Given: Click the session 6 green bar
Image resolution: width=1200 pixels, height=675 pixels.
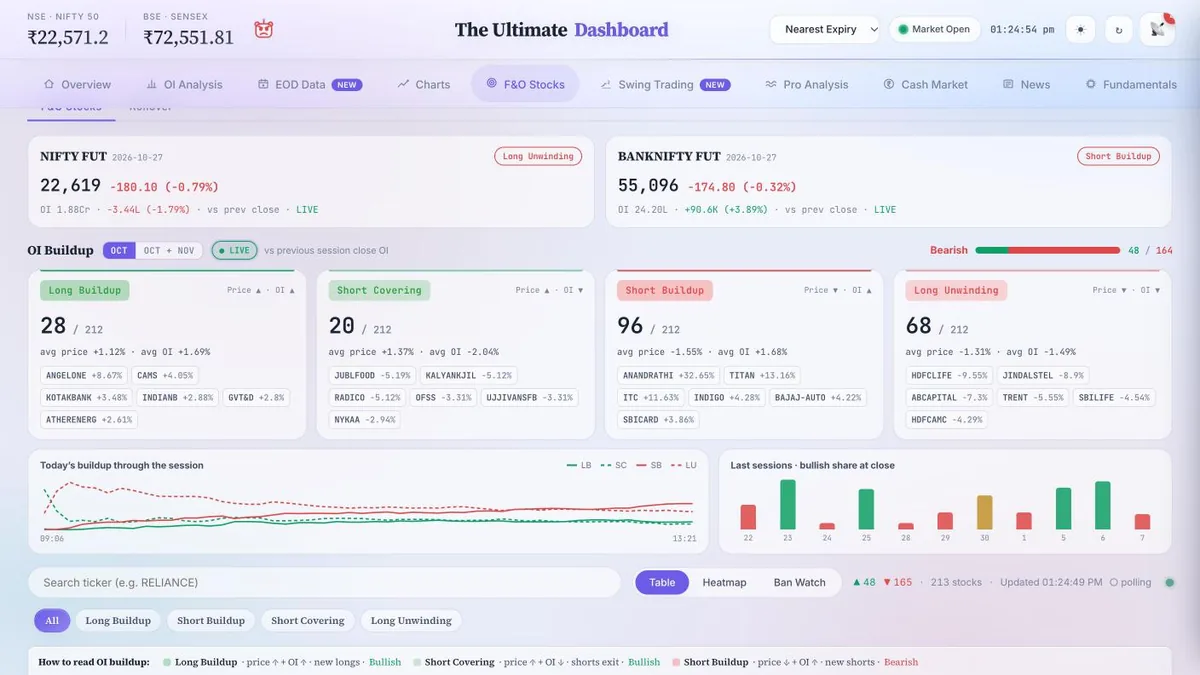Looking at the screenshot, I should (1102, 505).
